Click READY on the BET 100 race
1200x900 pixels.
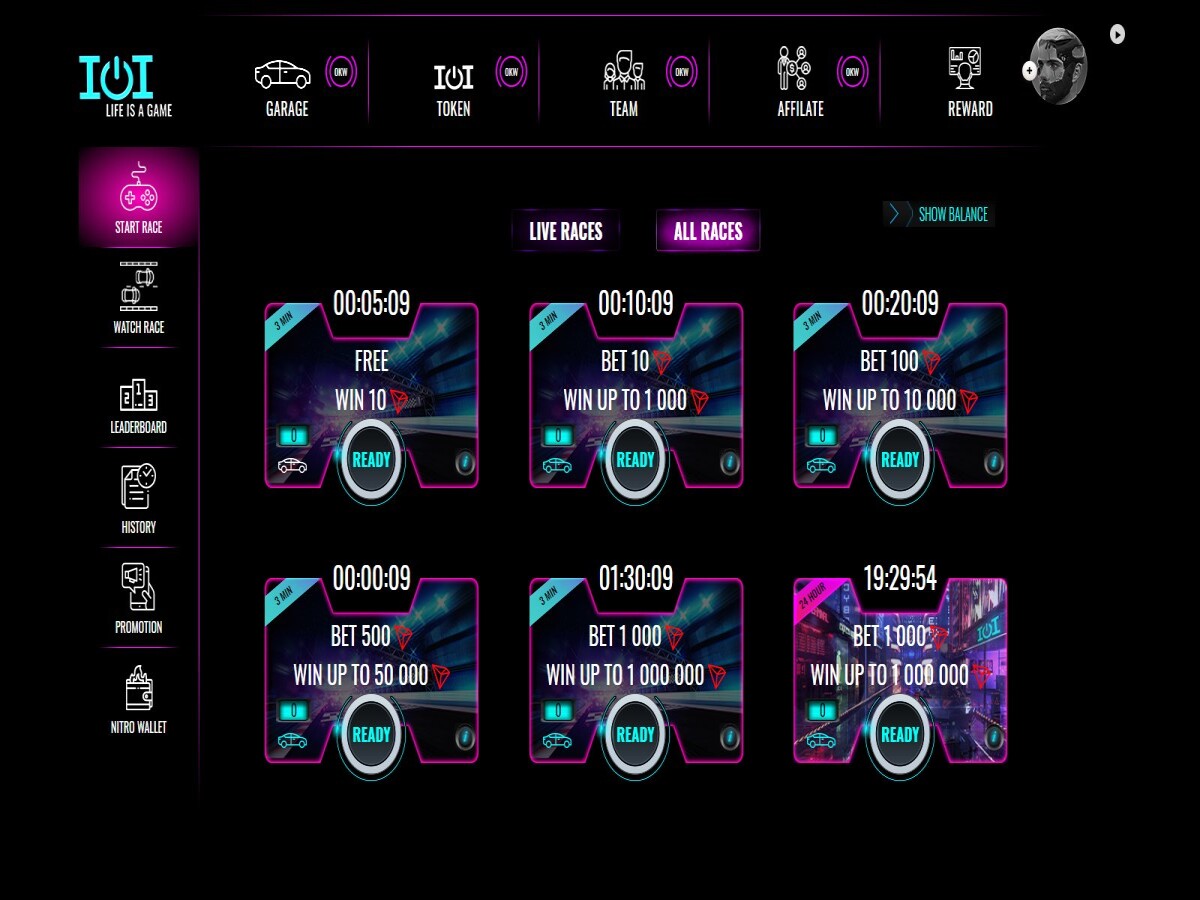point(899,460)
